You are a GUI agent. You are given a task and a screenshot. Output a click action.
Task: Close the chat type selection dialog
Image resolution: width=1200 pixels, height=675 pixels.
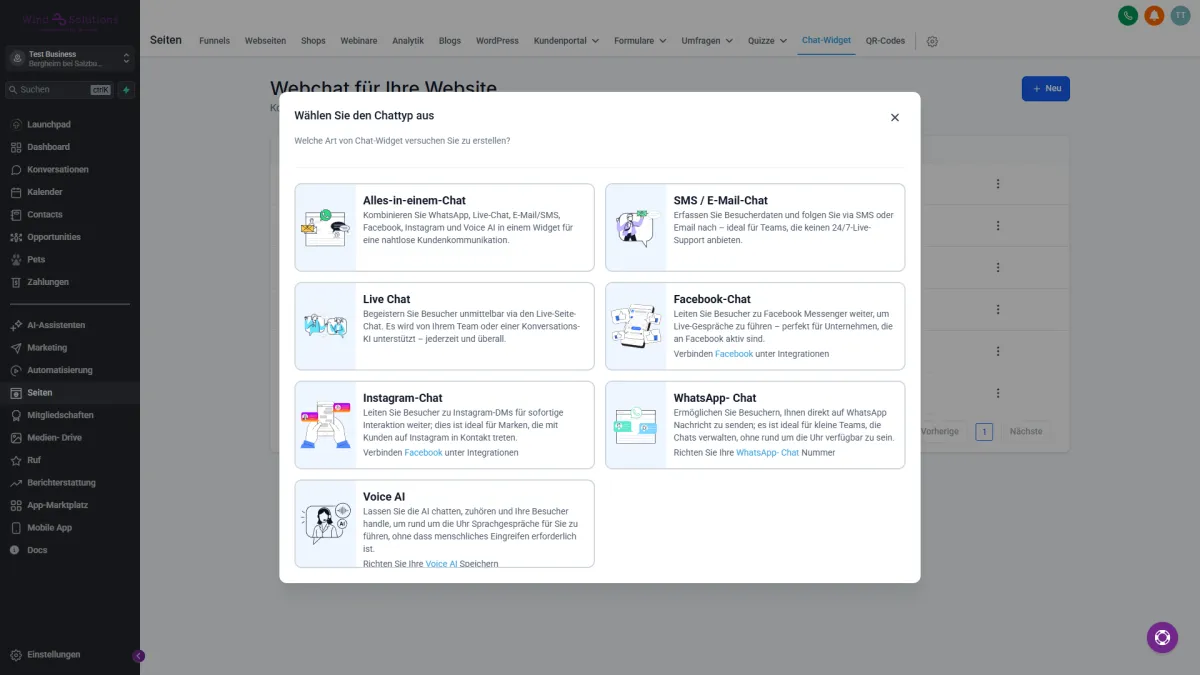coord(895,117)
